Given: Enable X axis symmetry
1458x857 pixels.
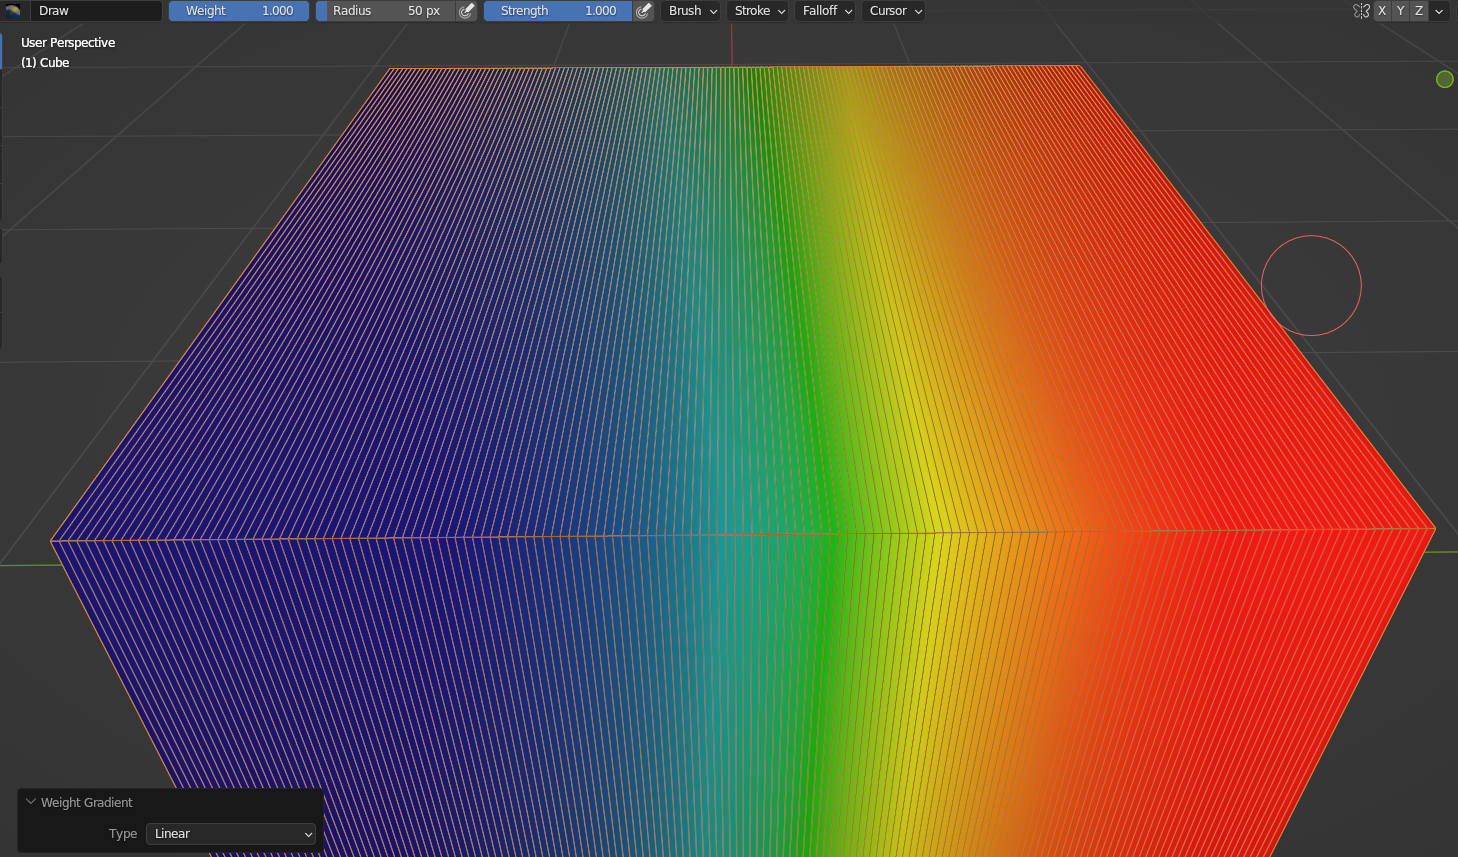Looking at the screenshot, I should [1382, 11].
